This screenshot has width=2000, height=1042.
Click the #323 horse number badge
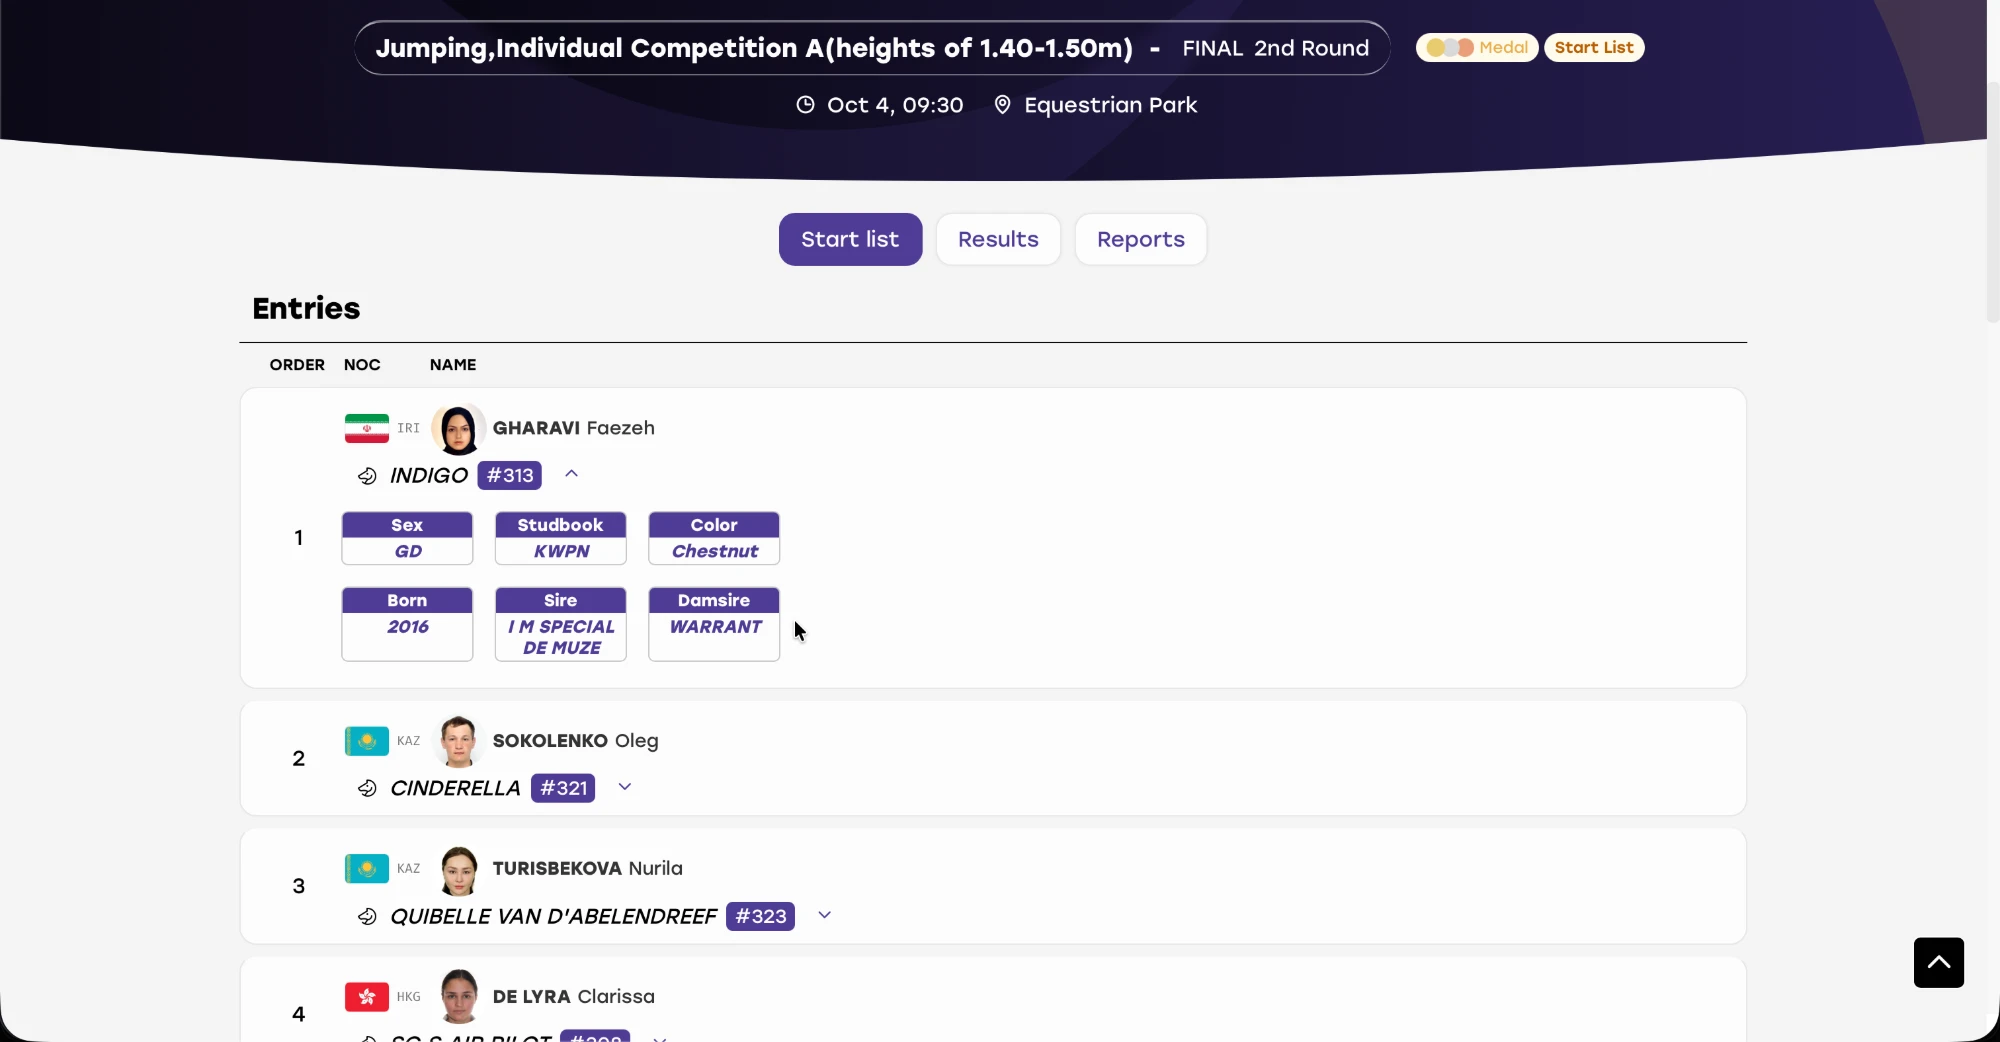pyautogui.click(x=761, y=917)
